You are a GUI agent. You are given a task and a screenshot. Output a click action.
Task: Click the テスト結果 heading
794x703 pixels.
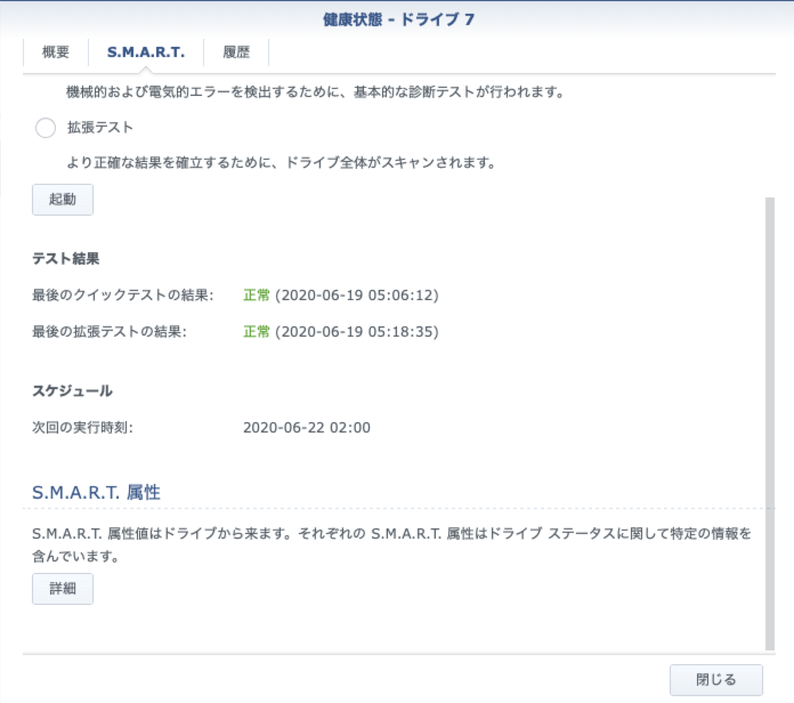point(66,259)
